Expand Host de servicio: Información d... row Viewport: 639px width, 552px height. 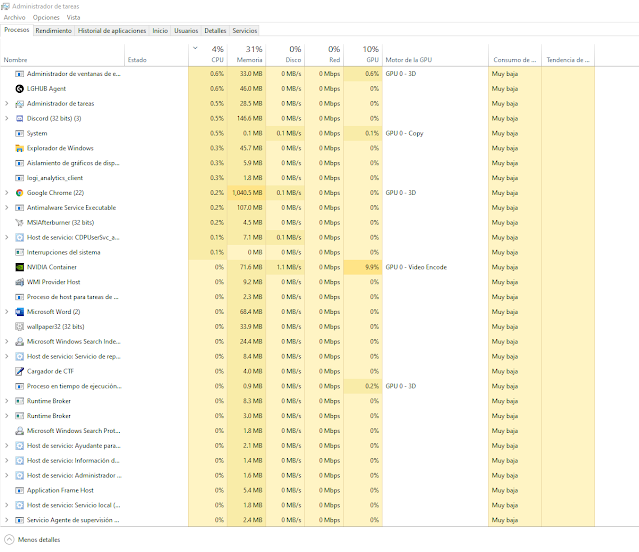[x=7, y=460]
